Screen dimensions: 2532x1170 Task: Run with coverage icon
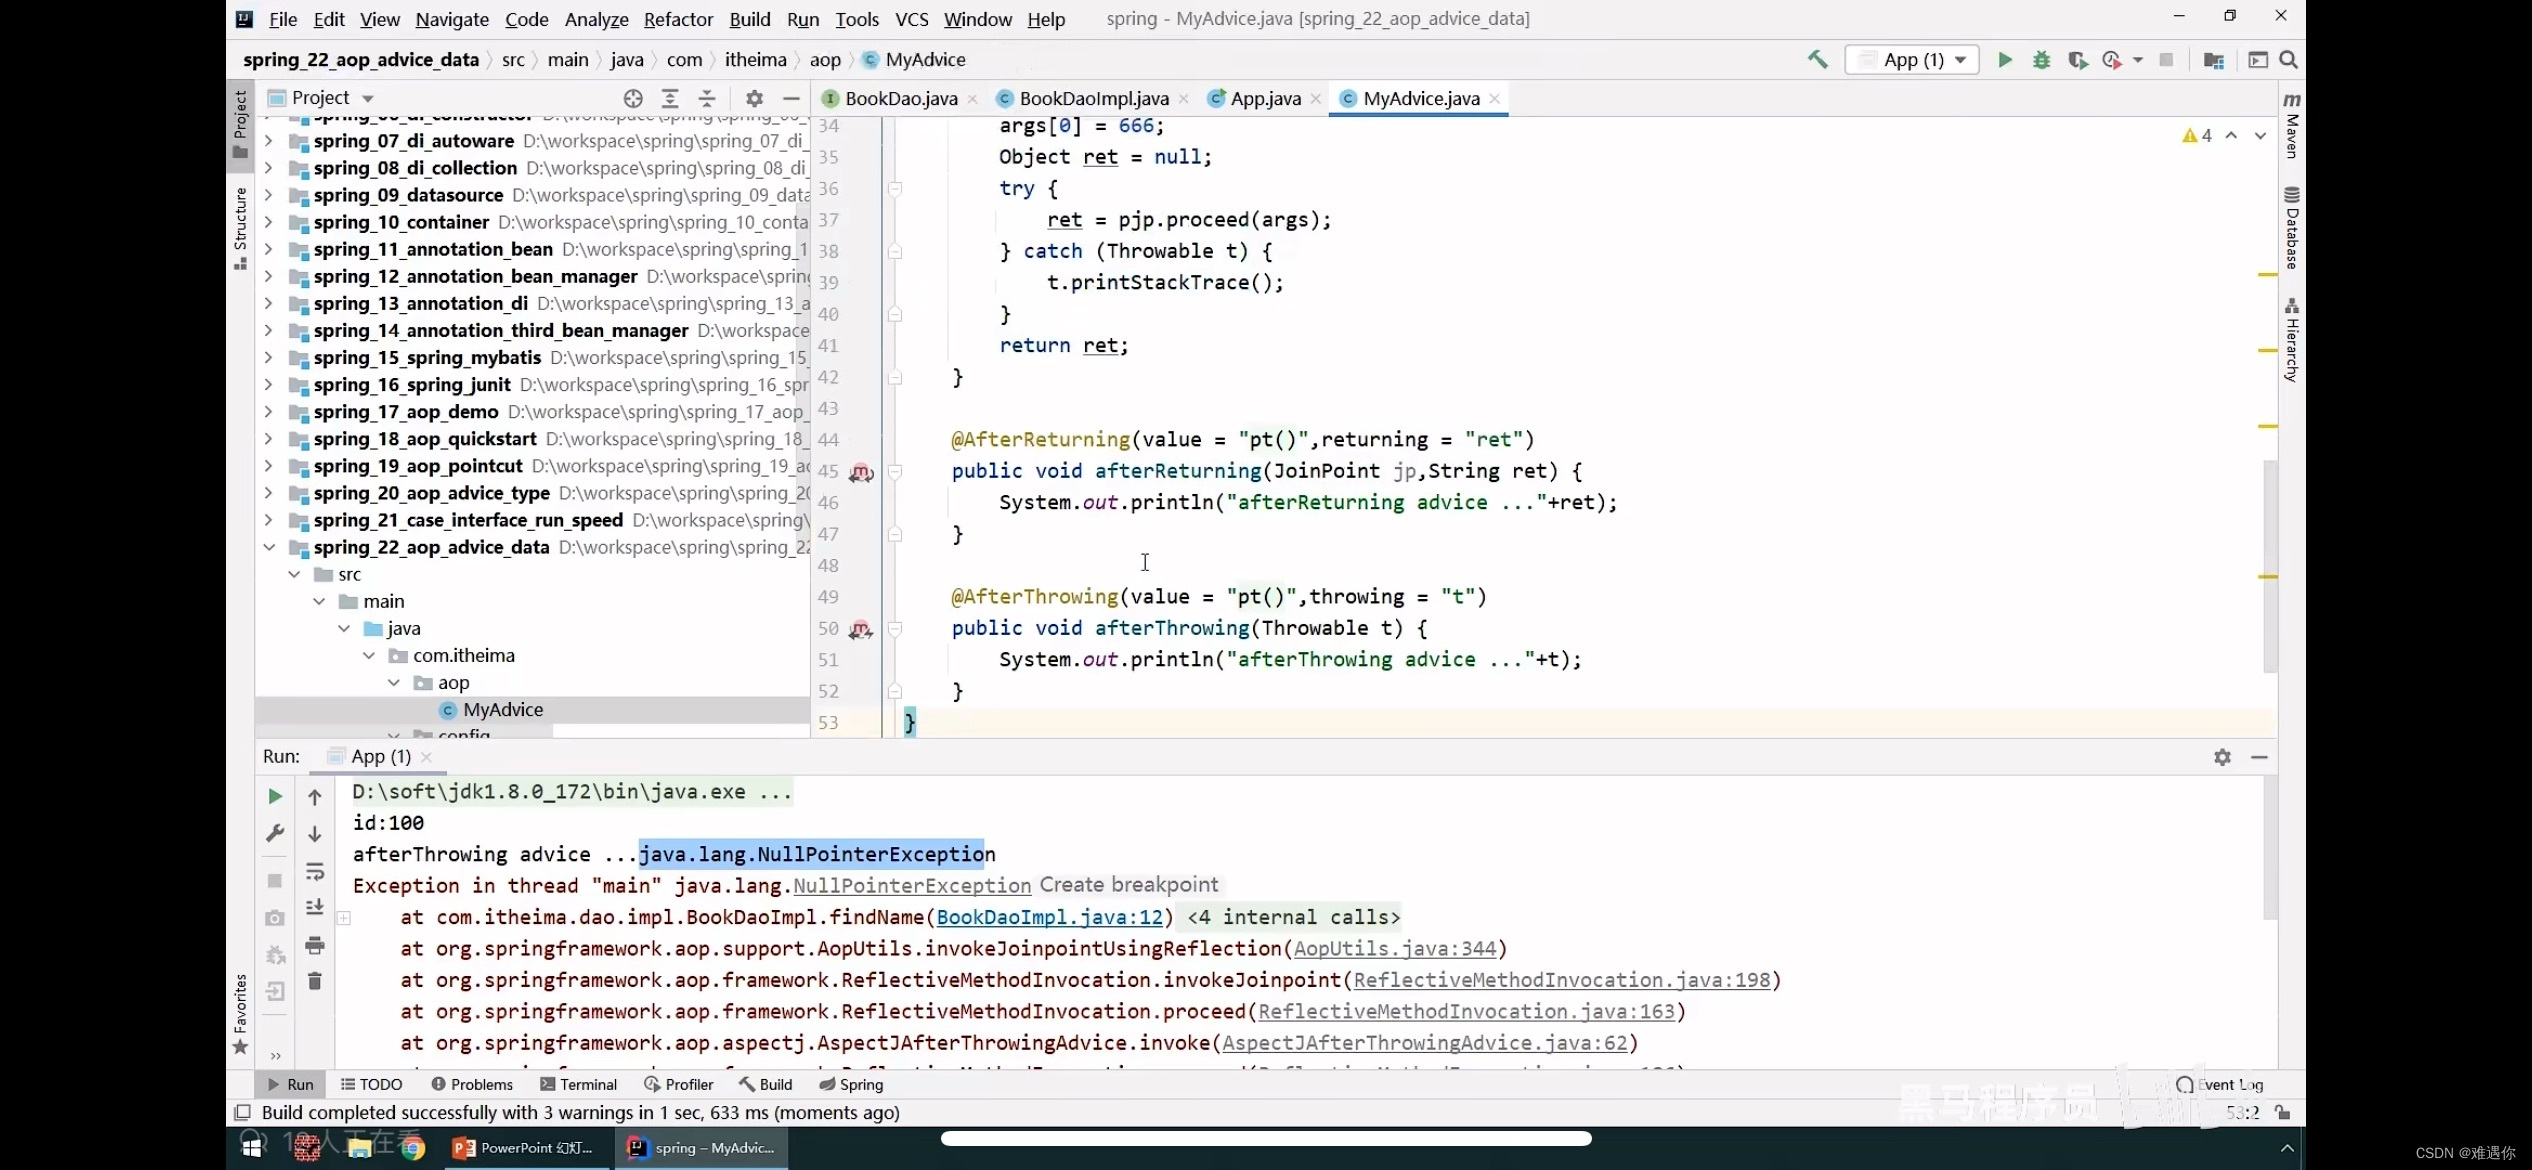(2077, 60)
